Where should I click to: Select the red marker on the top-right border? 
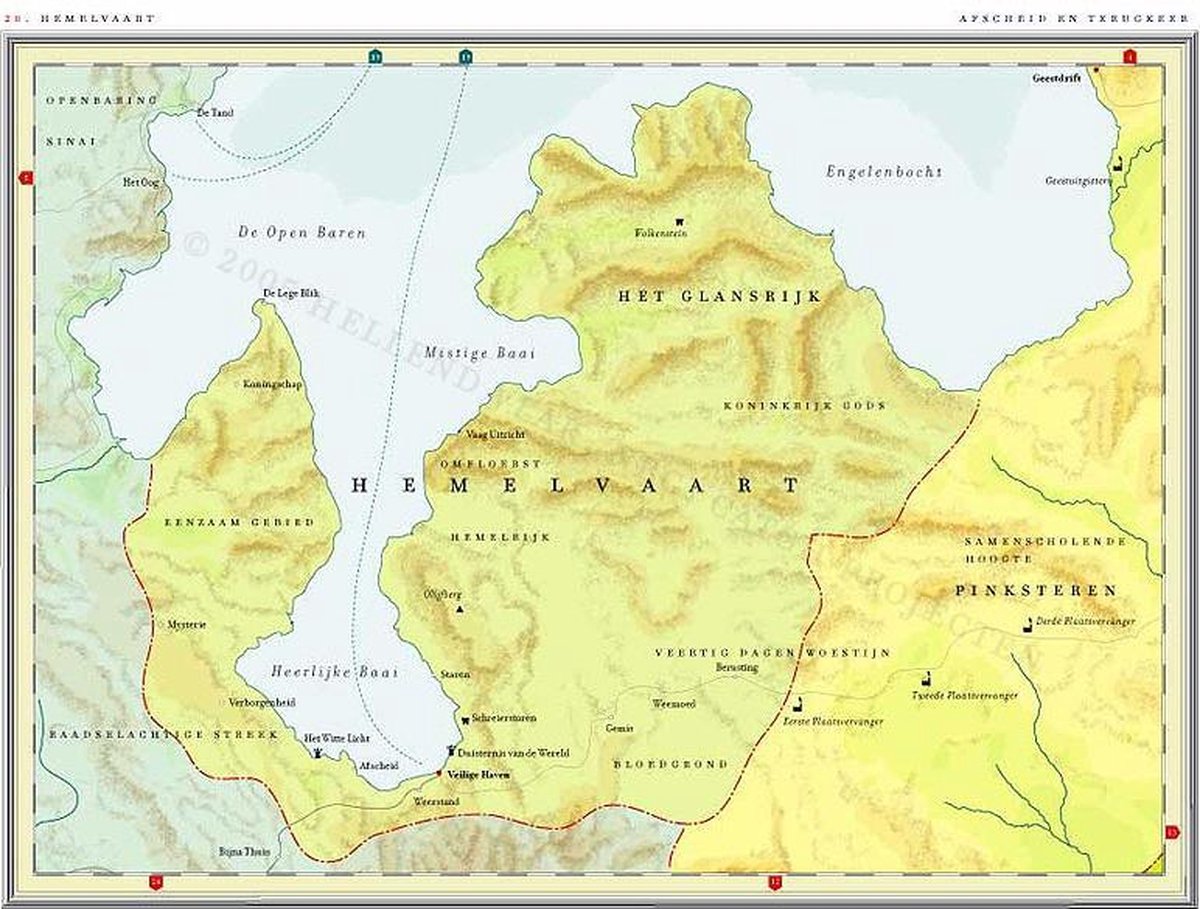pyautogui.click(x=1129, y=57)
